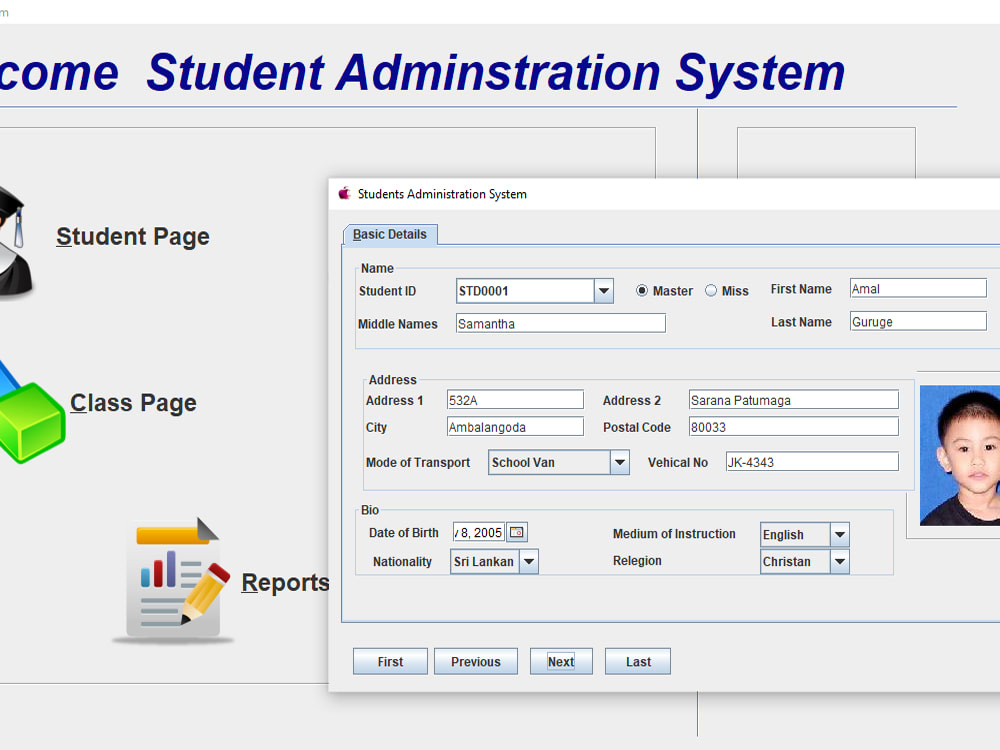Screen dimensions: 1000x750
Task: Toggle Master off by selecting Miss
Action: click(x=710, y=290)
